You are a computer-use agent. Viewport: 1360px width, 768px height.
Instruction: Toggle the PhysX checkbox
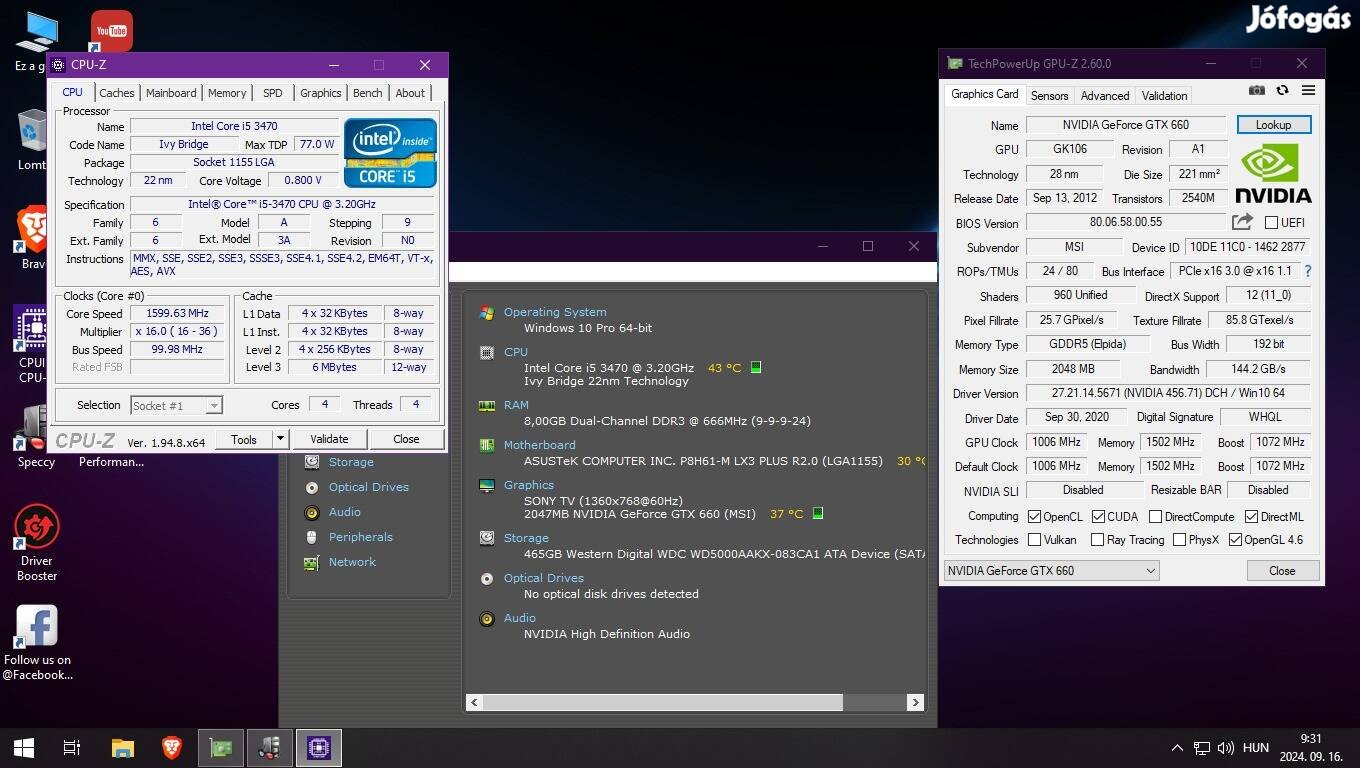(1179, 540)
